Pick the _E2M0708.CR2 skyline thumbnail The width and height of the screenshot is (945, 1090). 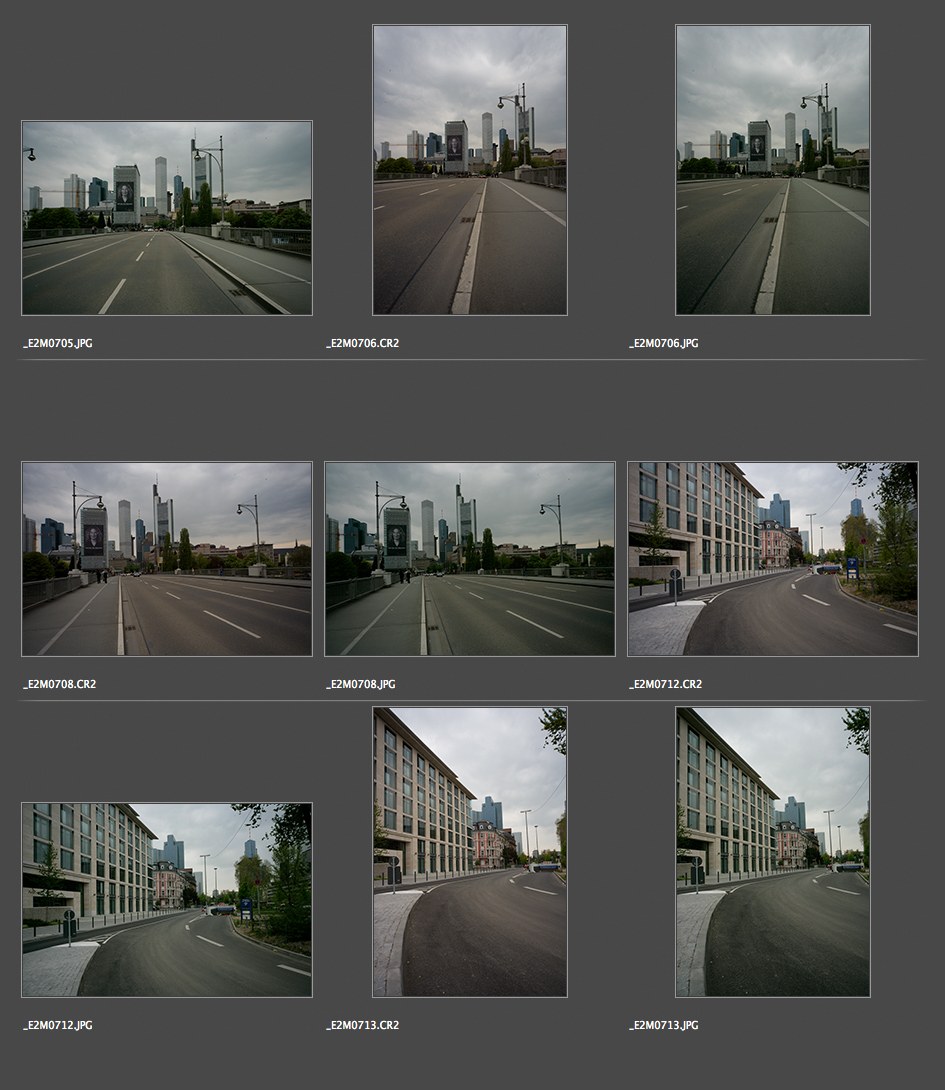(167, 559)
